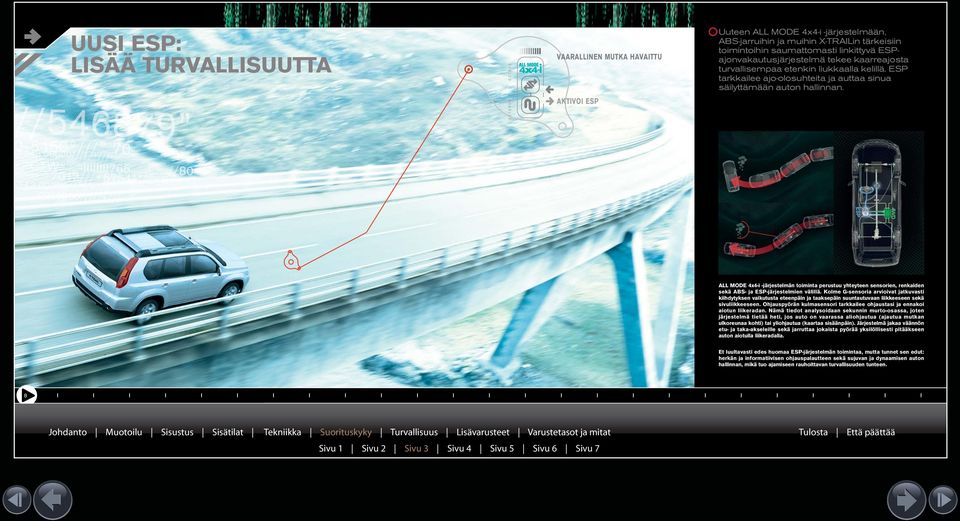
Task: Jump to the last page with skip-forward button
Action: (943, 500)
